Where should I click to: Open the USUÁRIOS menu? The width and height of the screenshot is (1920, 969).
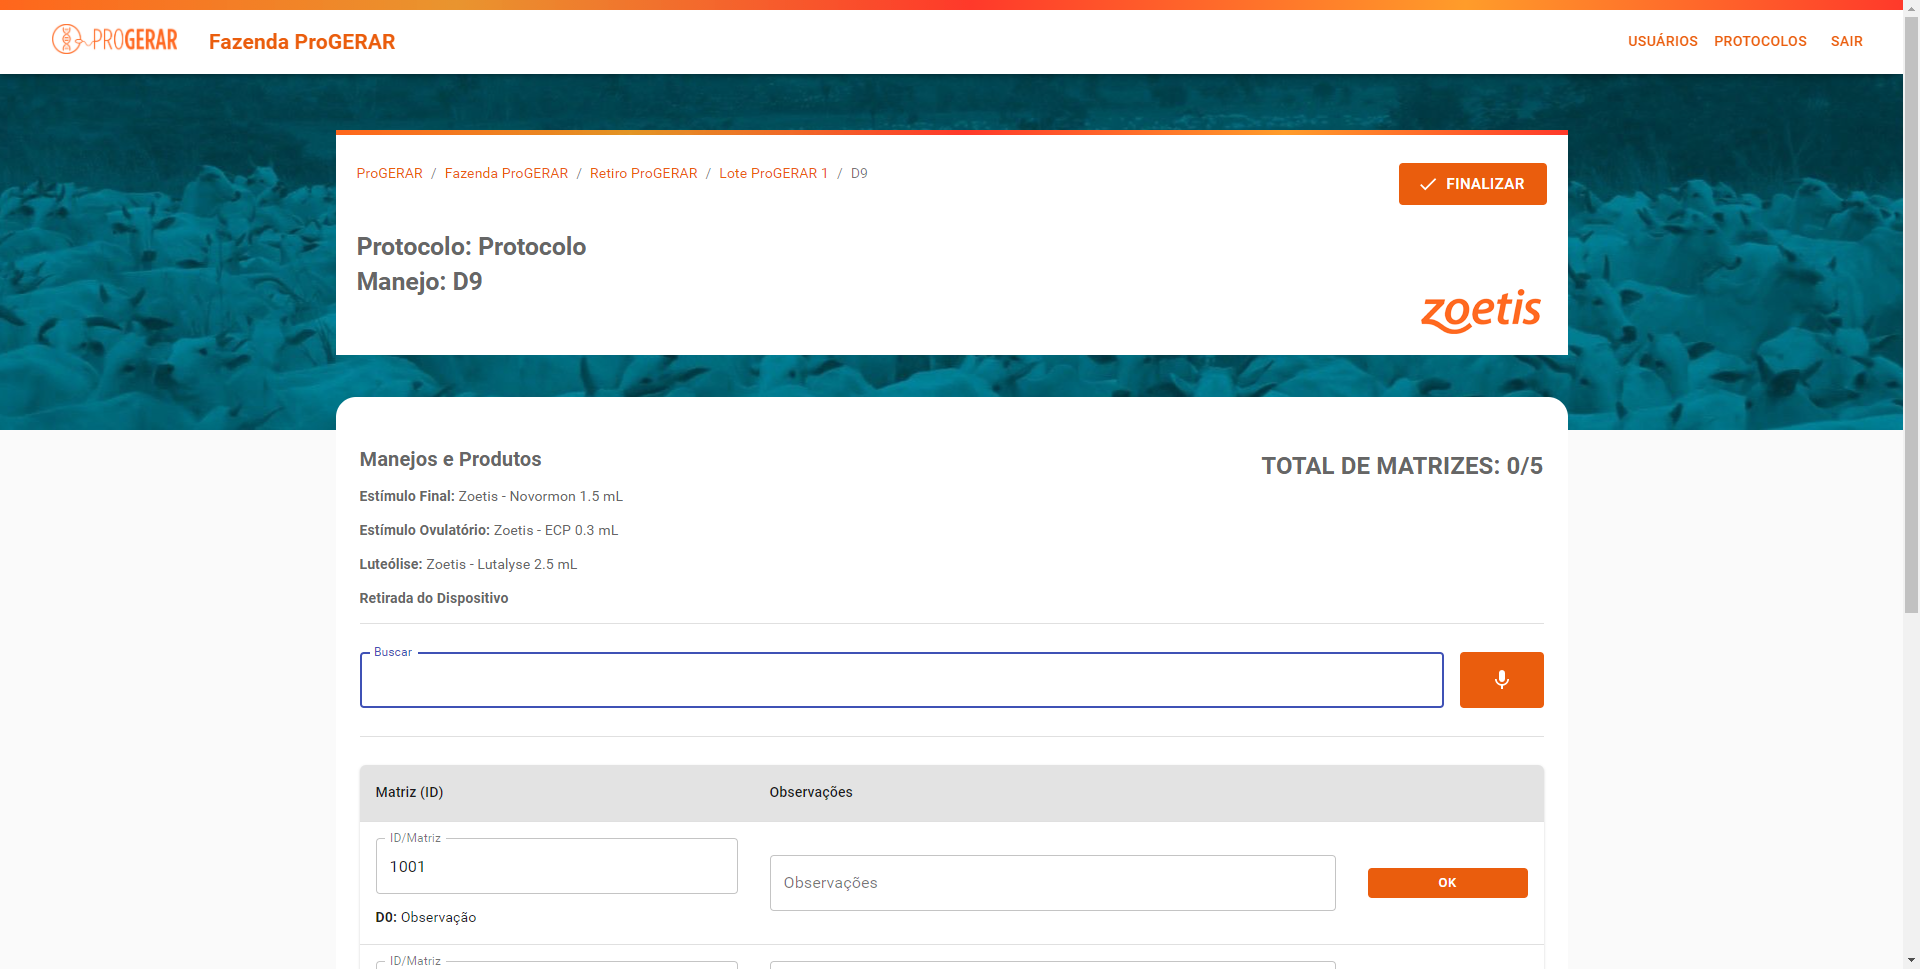[x=1662, y=41]
